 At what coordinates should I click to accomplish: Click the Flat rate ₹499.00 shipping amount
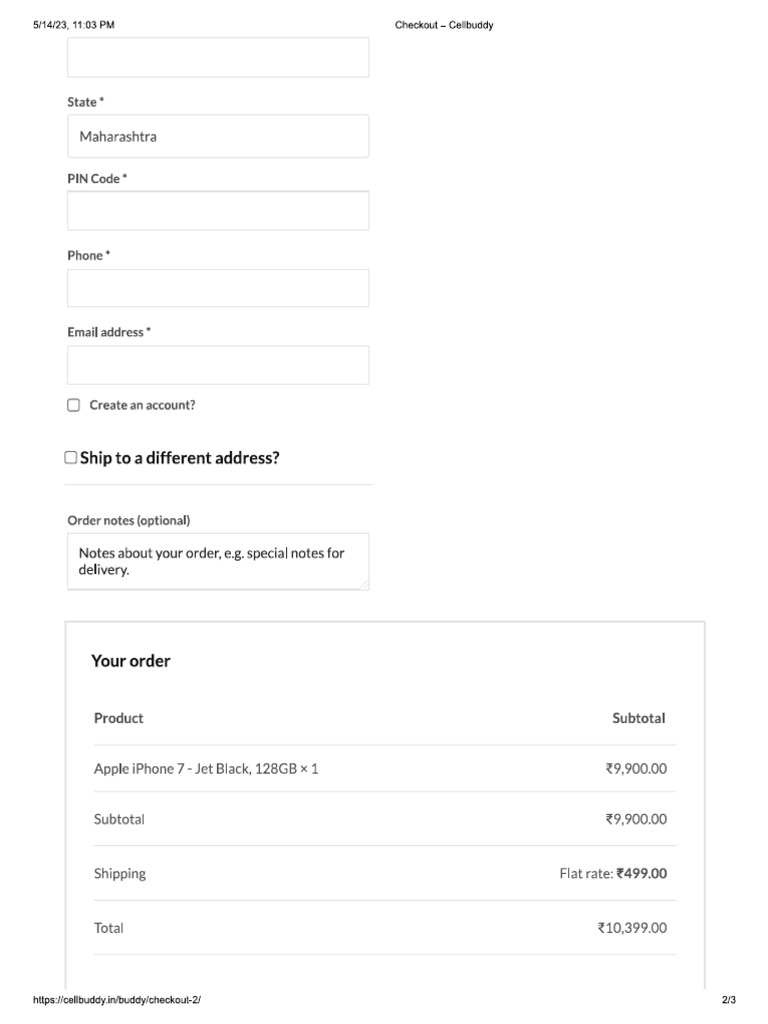click(x=613, y=873)
